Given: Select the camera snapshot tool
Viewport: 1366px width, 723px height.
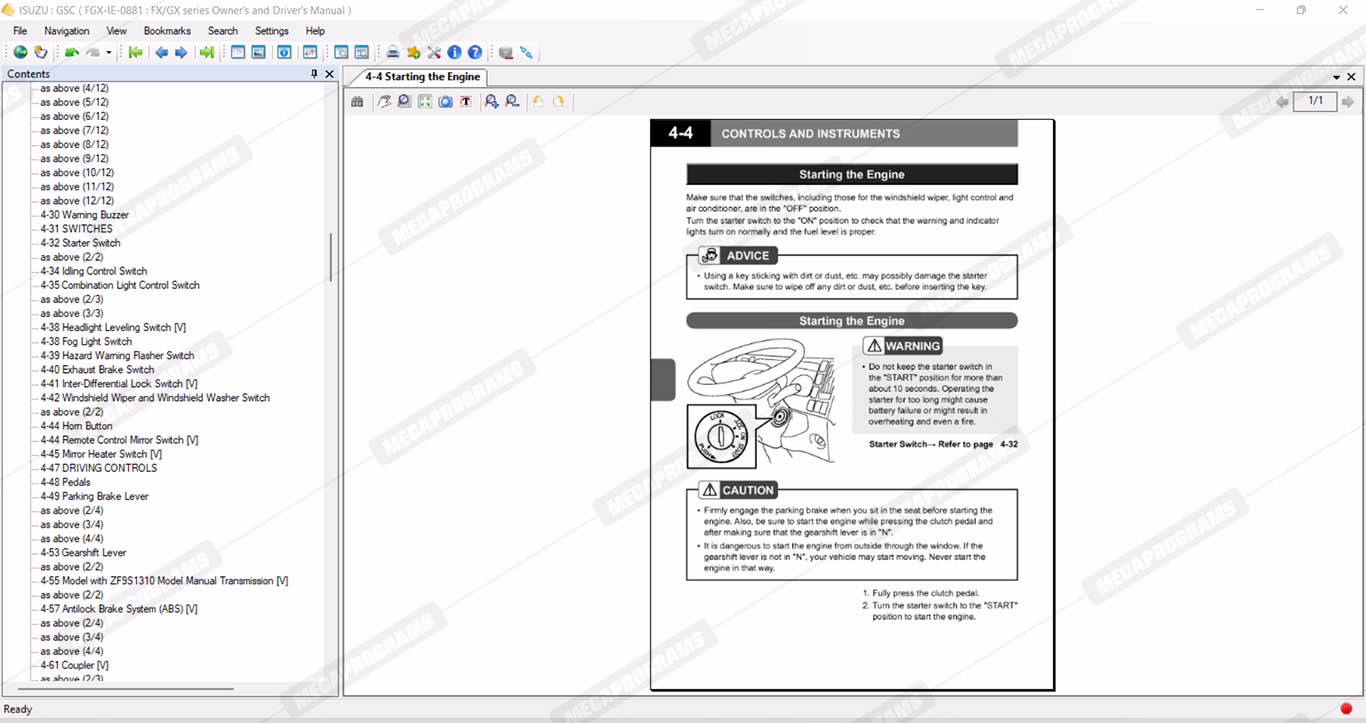Looking at the screenshot, I should click(445, 101).
